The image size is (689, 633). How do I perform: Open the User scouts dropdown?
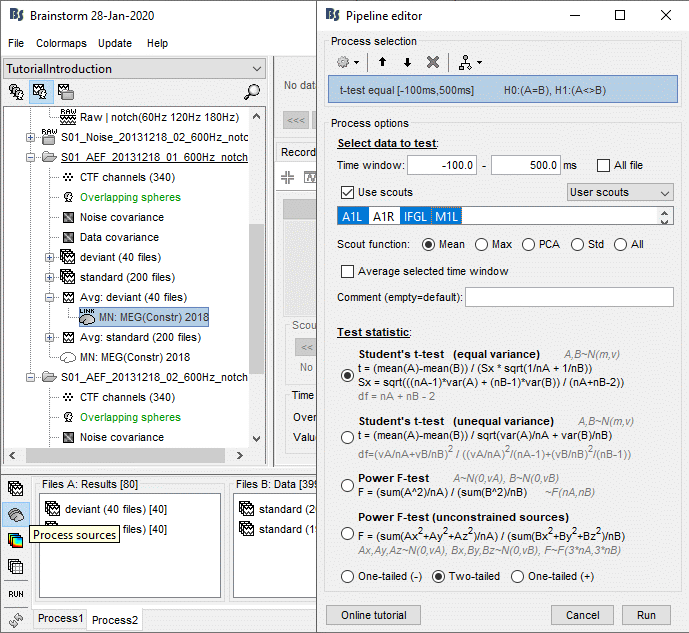click(x=620, y=192)
